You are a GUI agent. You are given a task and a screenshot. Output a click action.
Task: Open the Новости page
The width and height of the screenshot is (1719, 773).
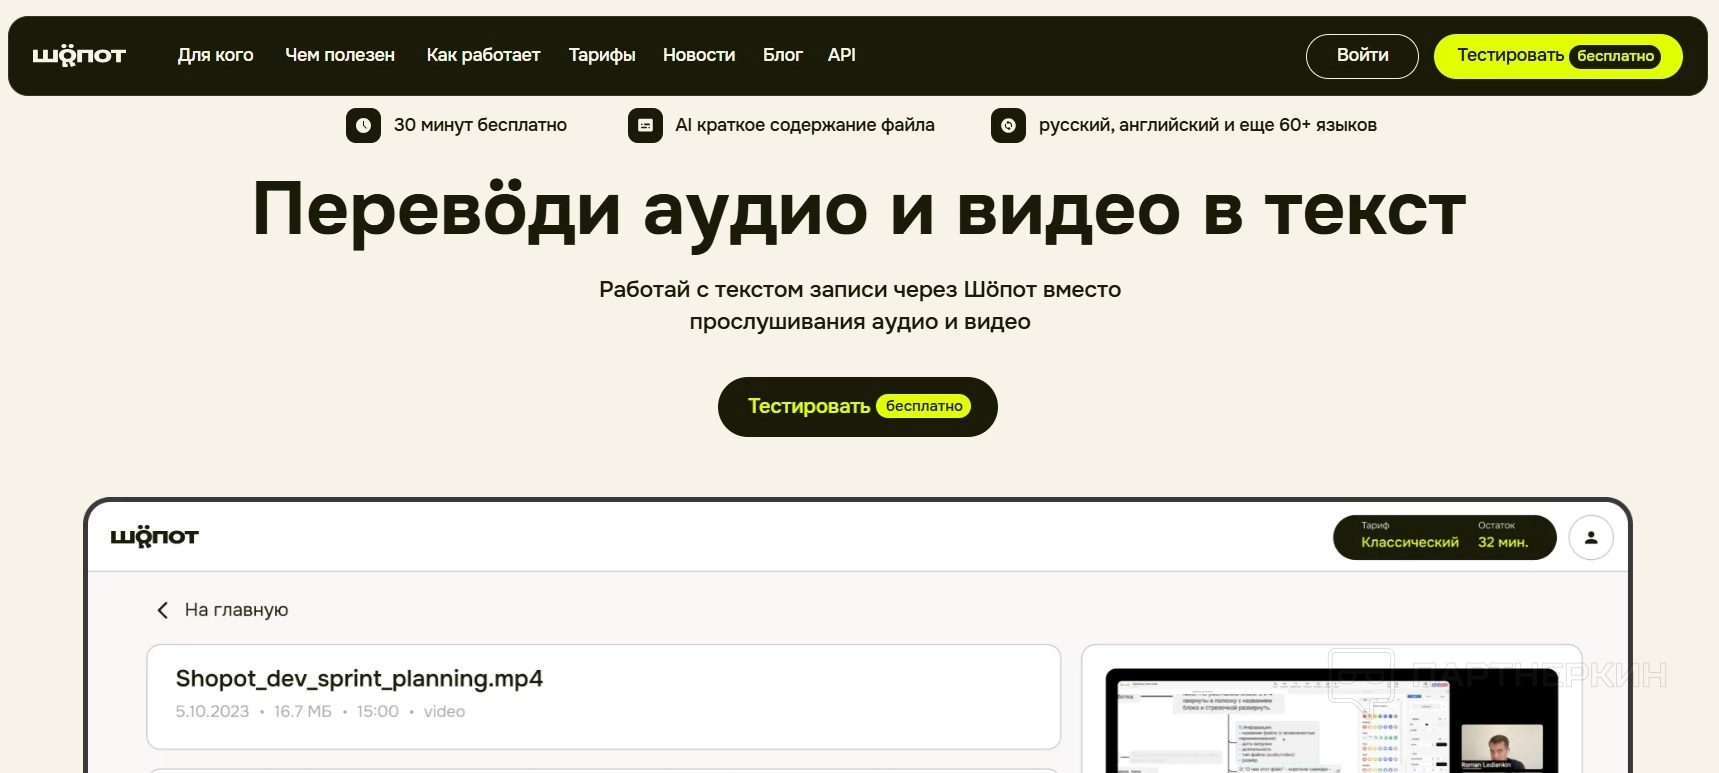point(699,55)
